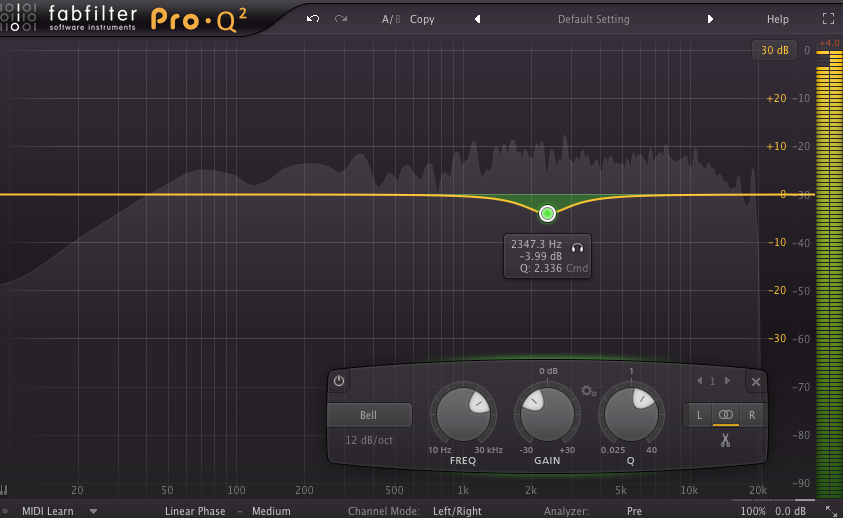Viewport: 843px width, 518px height.
Task: Click the 0.0 dB output gain value
Action: coord(790,511)
